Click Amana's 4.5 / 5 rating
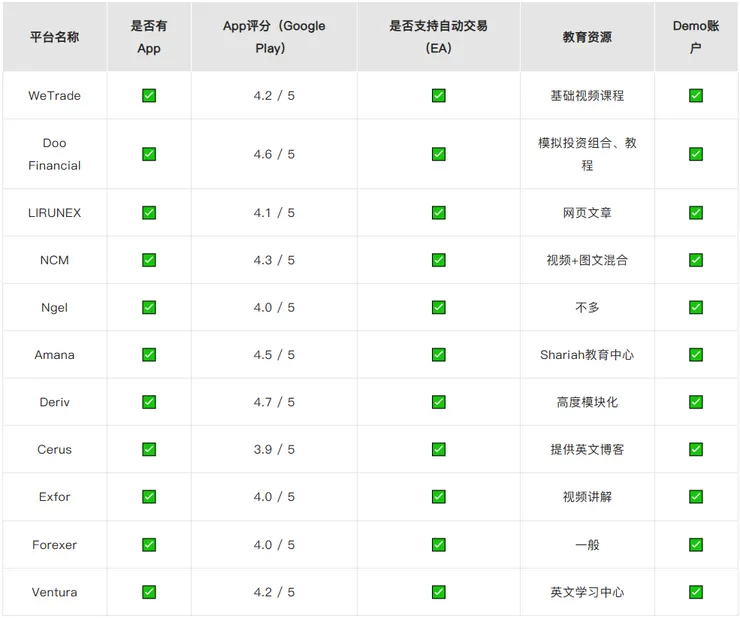The width and height of the screenshot is (740, 618). pyautogui.click(x=274, y=355)
